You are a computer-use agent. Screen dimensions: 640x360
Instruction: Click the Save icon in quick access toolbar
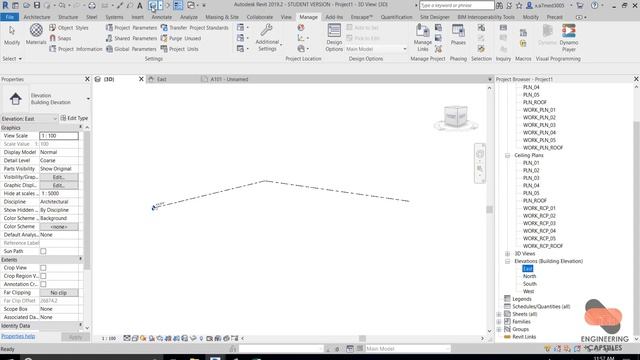[x=37, y=5]
